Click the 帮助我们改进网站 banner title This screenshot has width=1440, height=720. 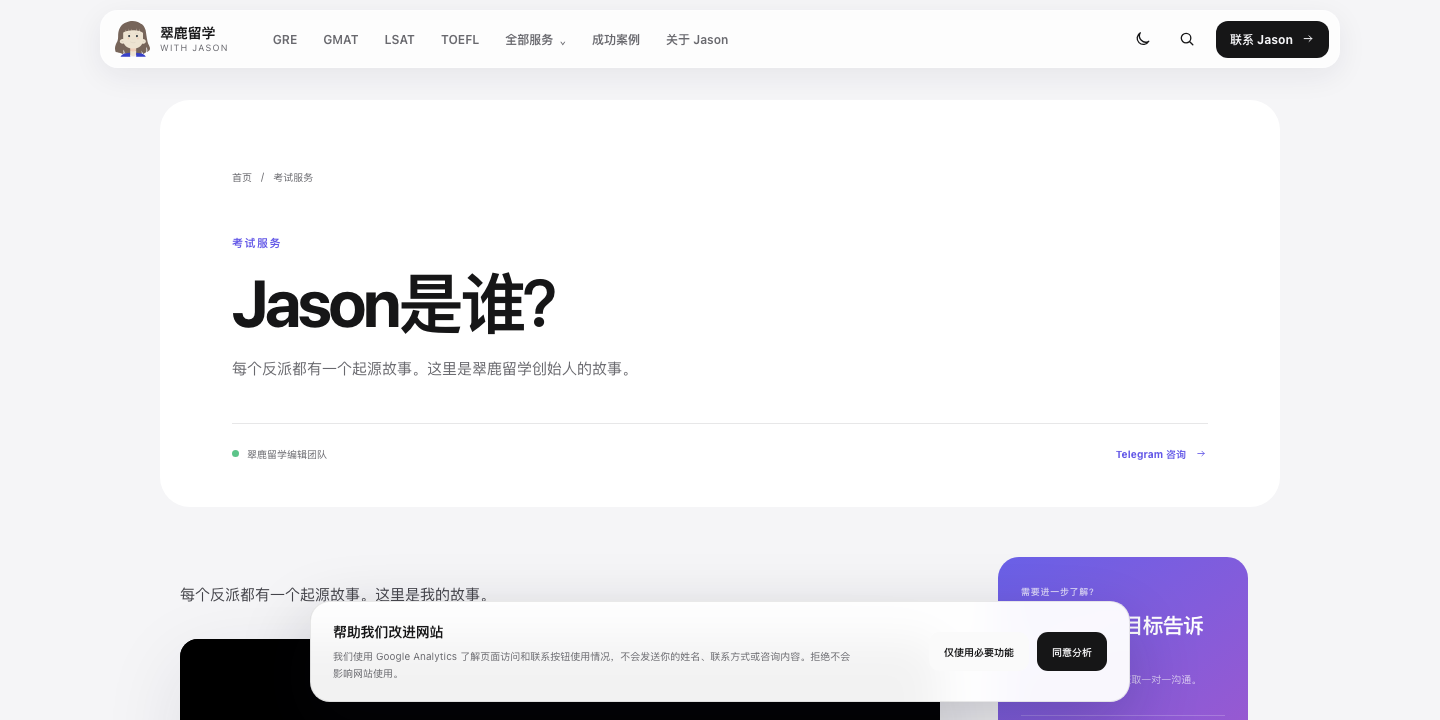coord(388,632)
